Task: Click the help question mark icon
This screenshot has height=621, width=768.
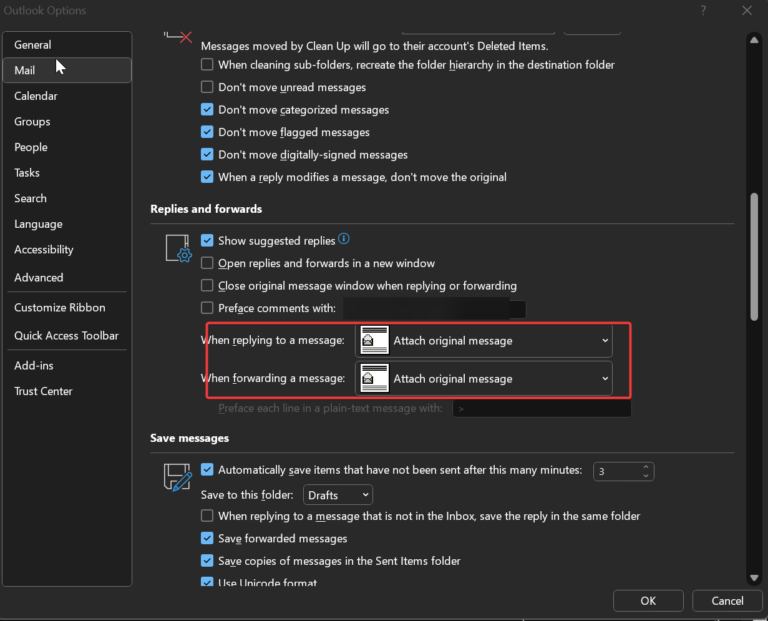Action: click(x=703, y=10)
